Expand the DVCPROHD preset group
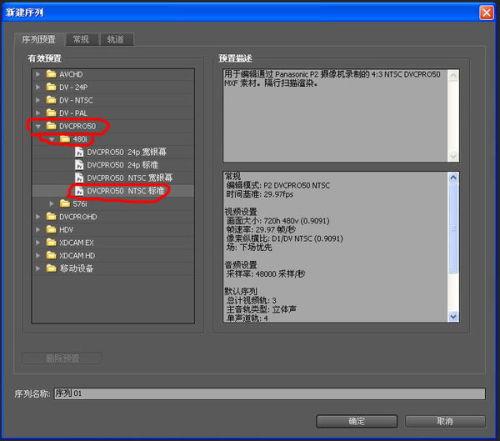 (38, 217)
